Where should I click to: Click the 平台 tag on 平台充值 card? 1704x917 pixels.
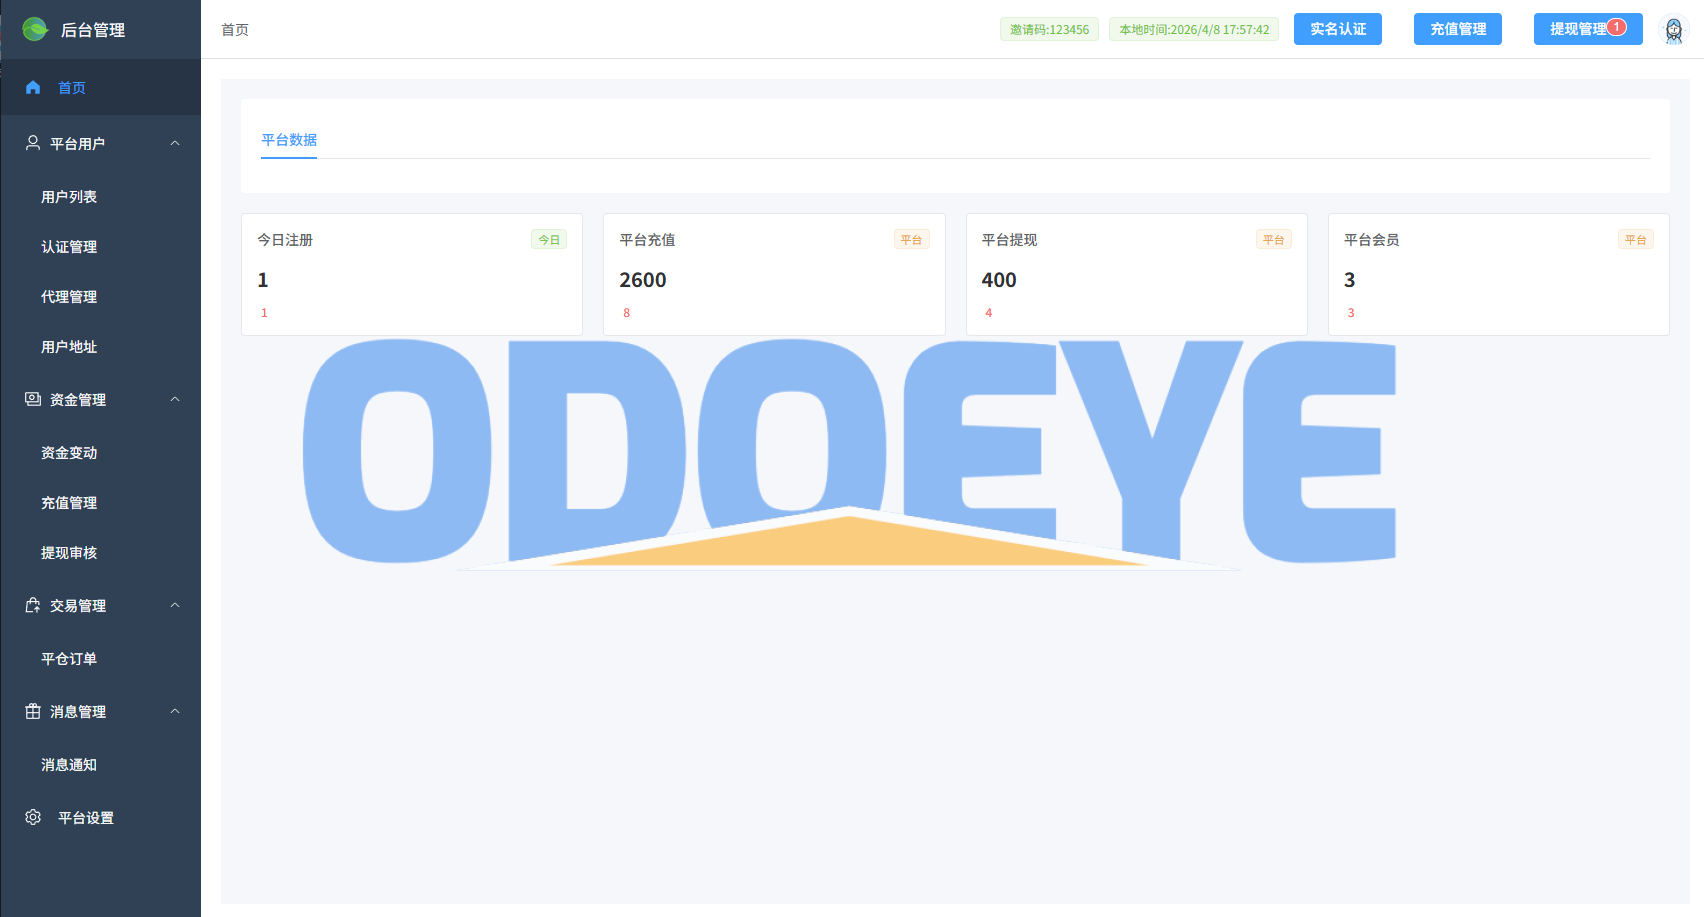[x=911, y=240]
